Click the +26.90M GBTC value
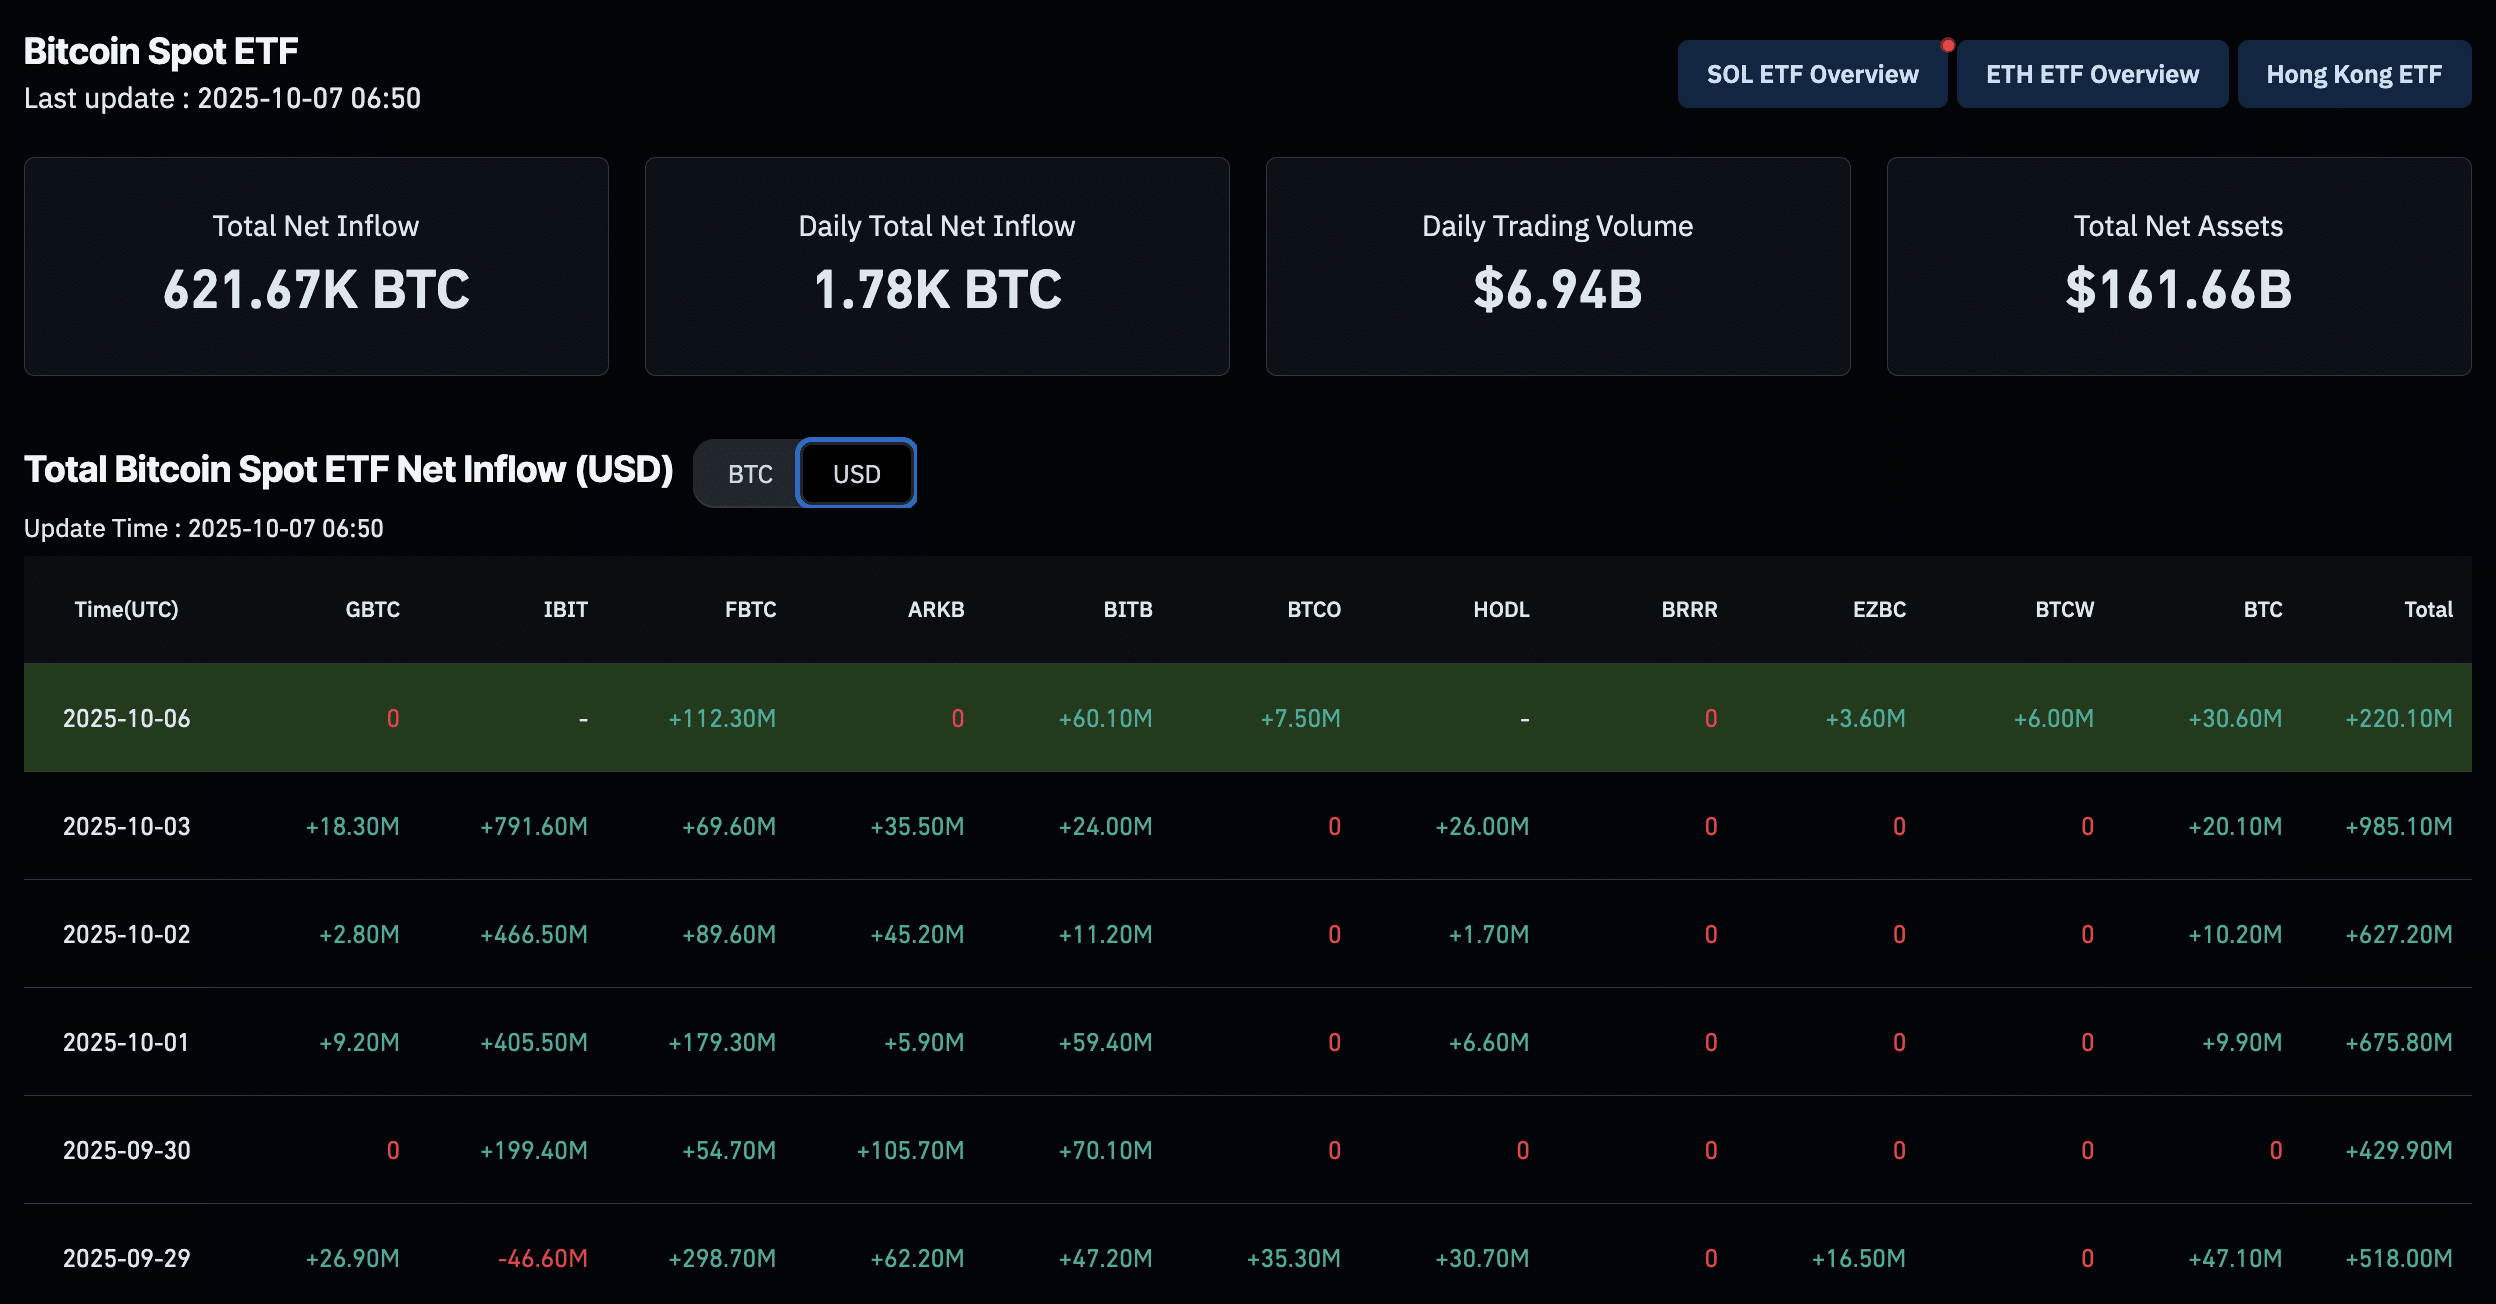The height and width of the screenshot is (1304, 2496). tap(353, 1259)
